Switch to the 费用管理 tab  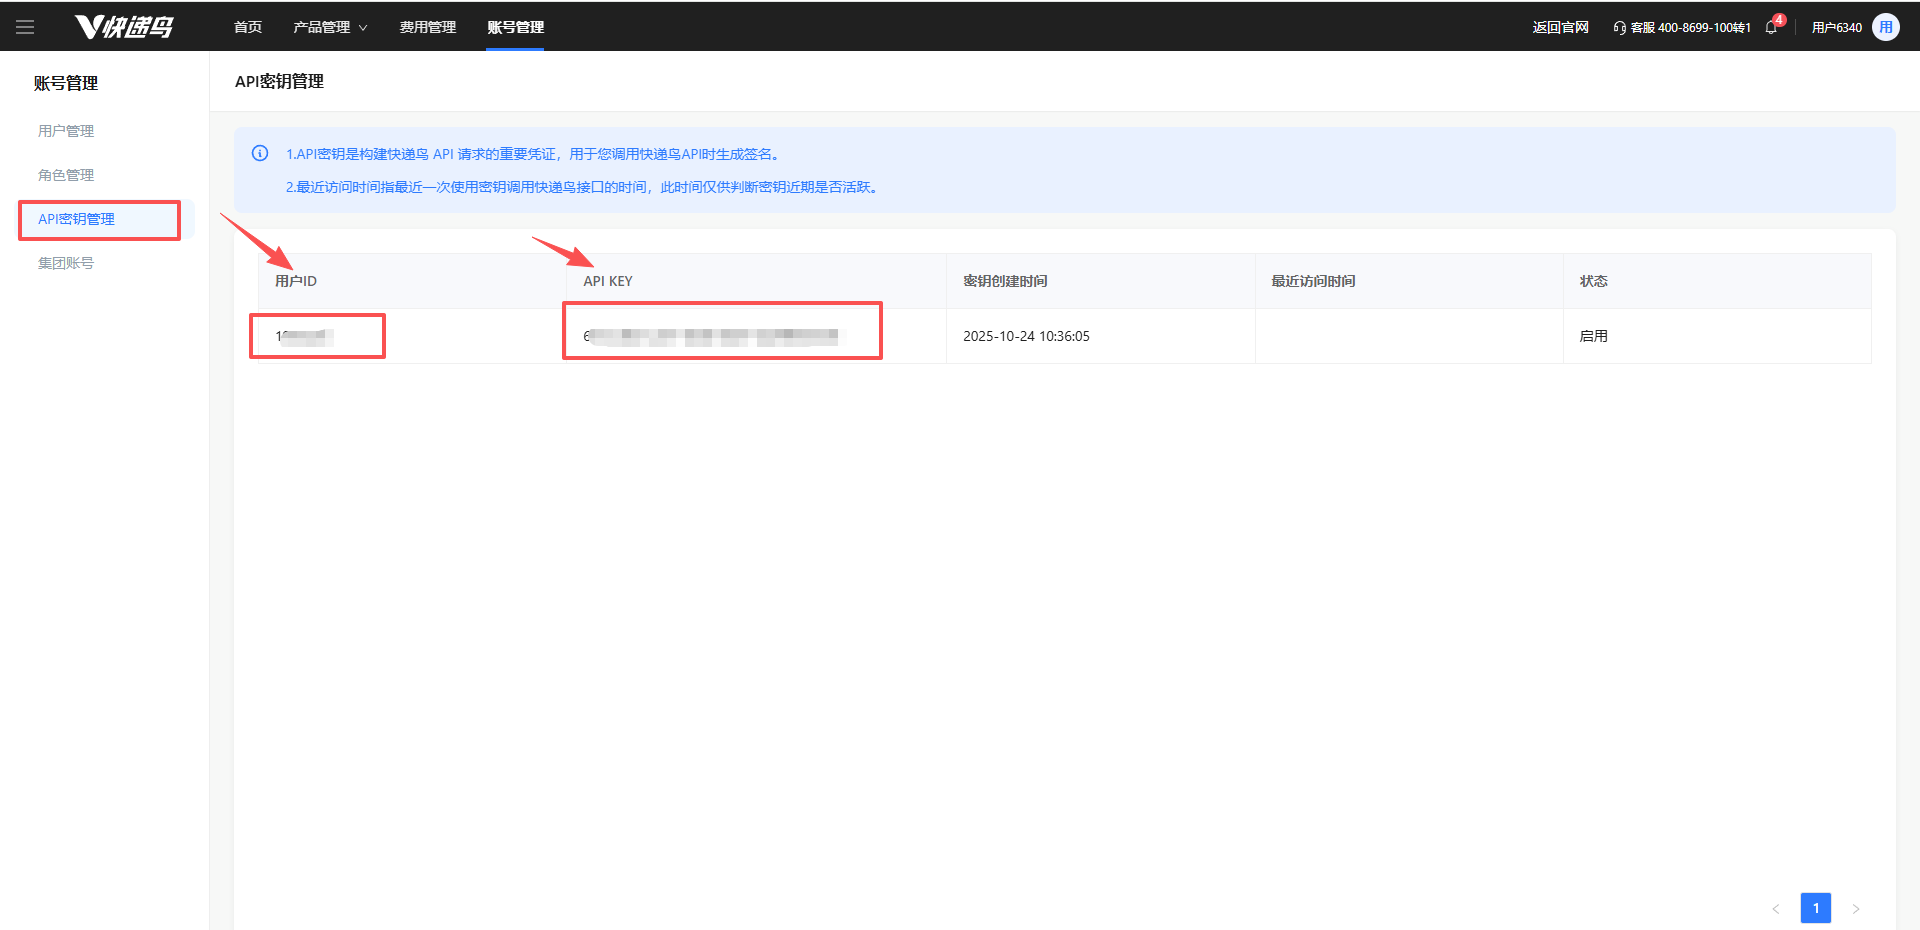tap(427, 27)
